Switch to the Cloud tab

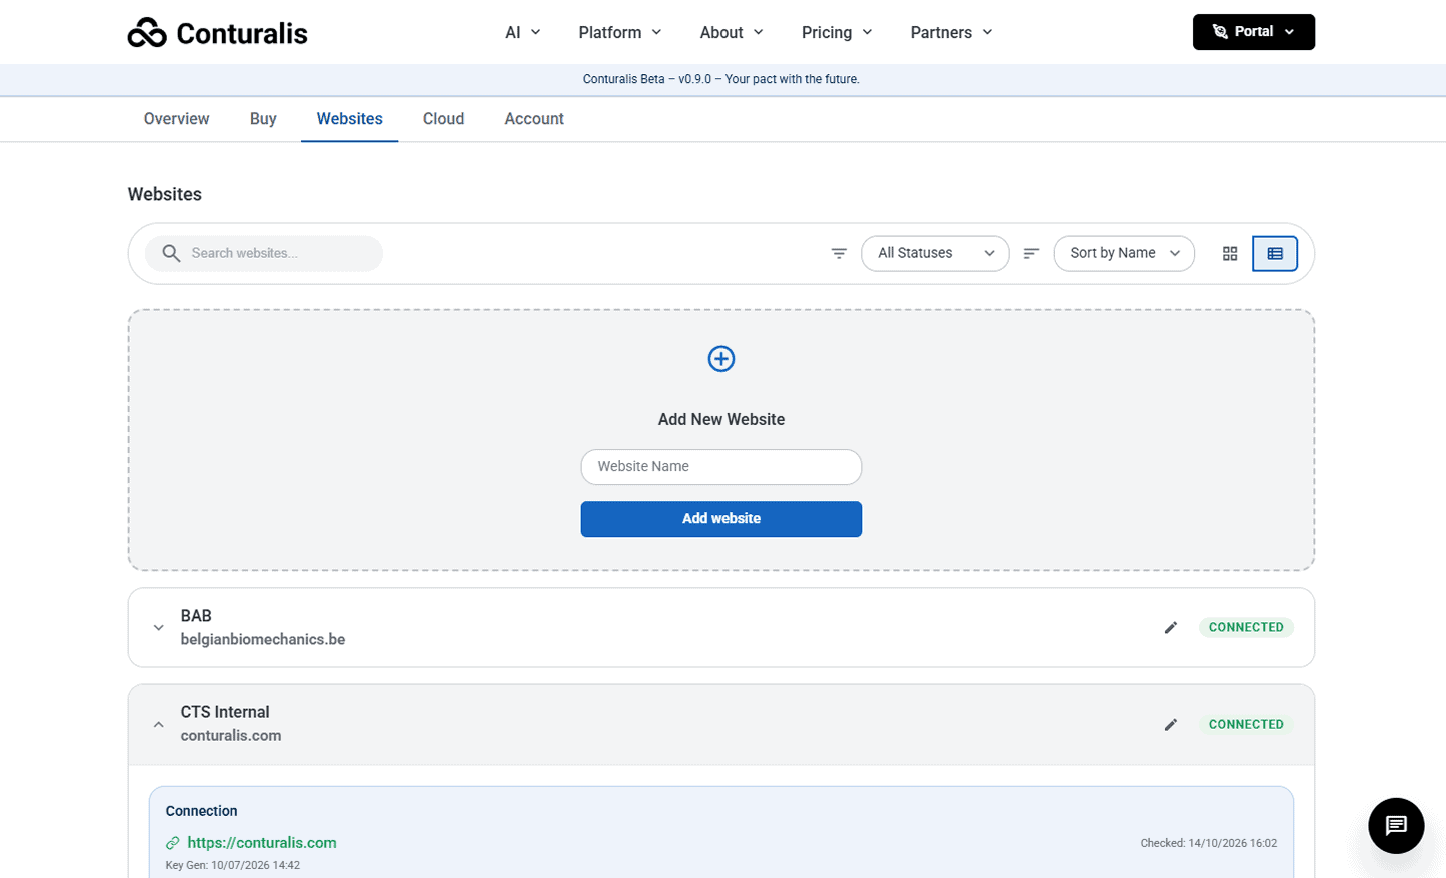click(443, 119)
